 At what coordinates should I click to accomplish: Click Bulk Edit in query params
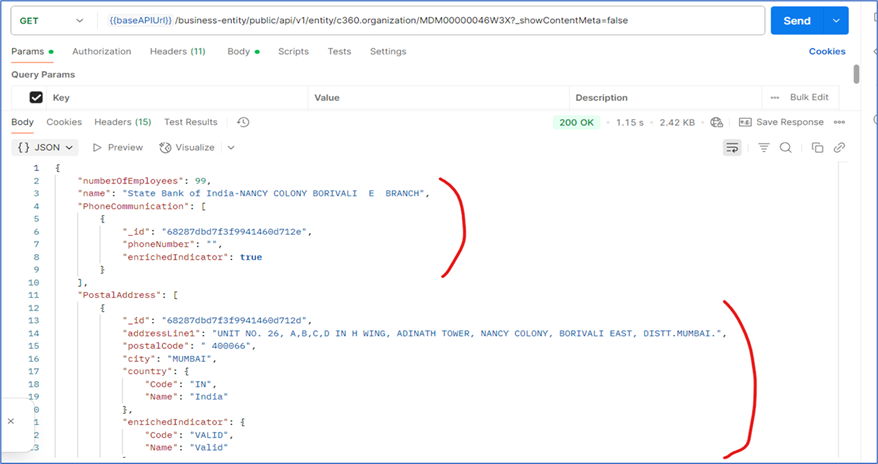click(x=808, y=98)
